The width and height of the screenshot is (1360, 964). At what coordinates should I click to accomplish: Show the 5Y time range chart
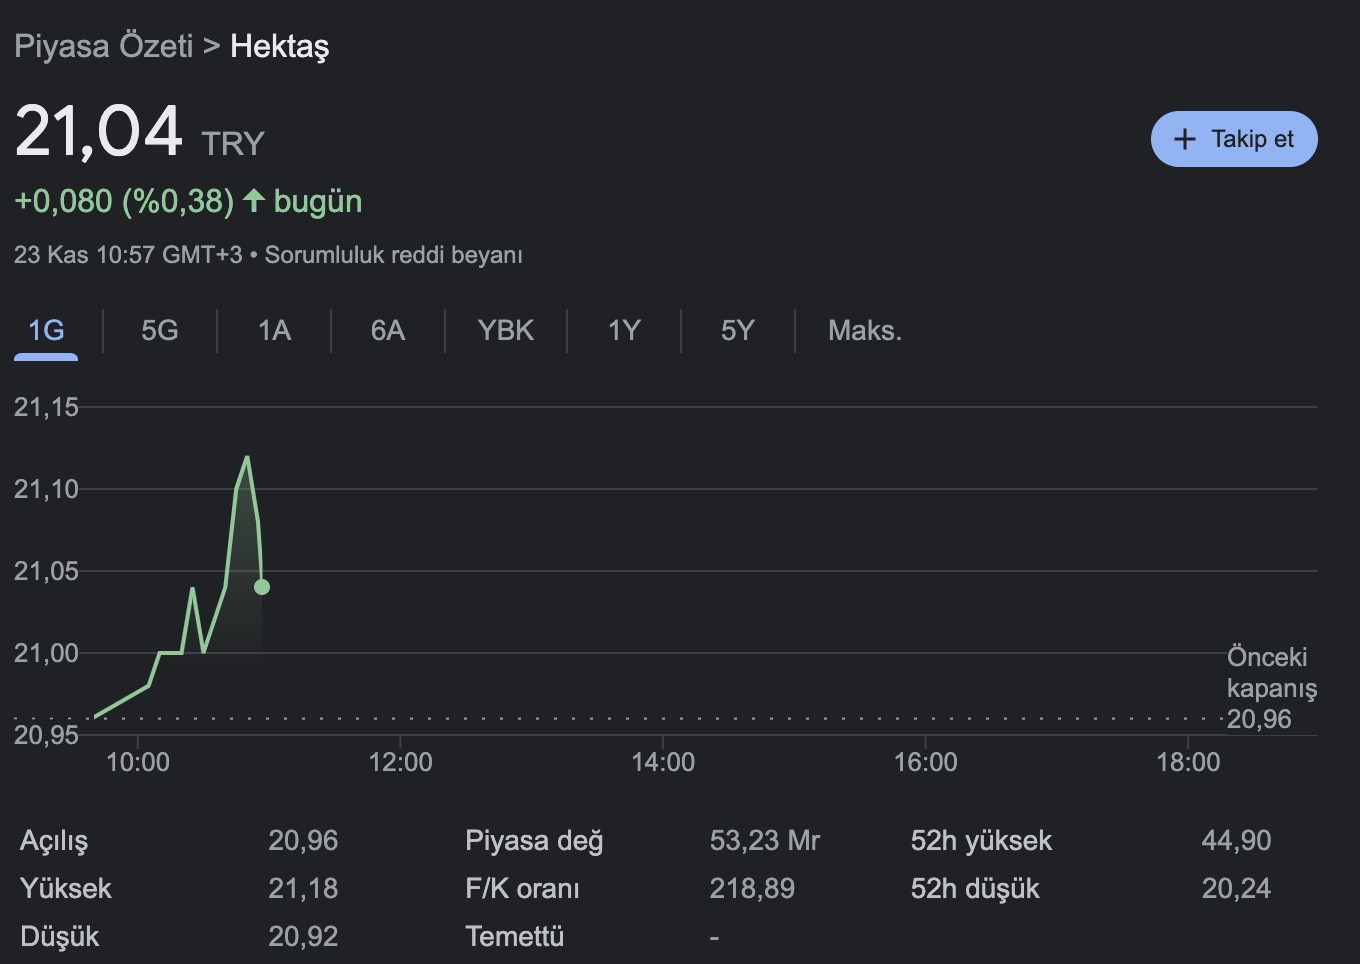(738, 330)
